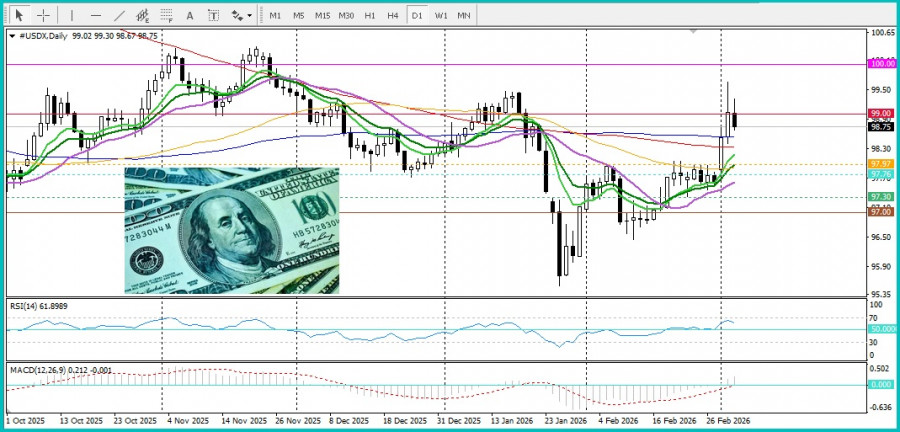
Task: Click the 14 Nov 2025 date label
Action: 242,421
